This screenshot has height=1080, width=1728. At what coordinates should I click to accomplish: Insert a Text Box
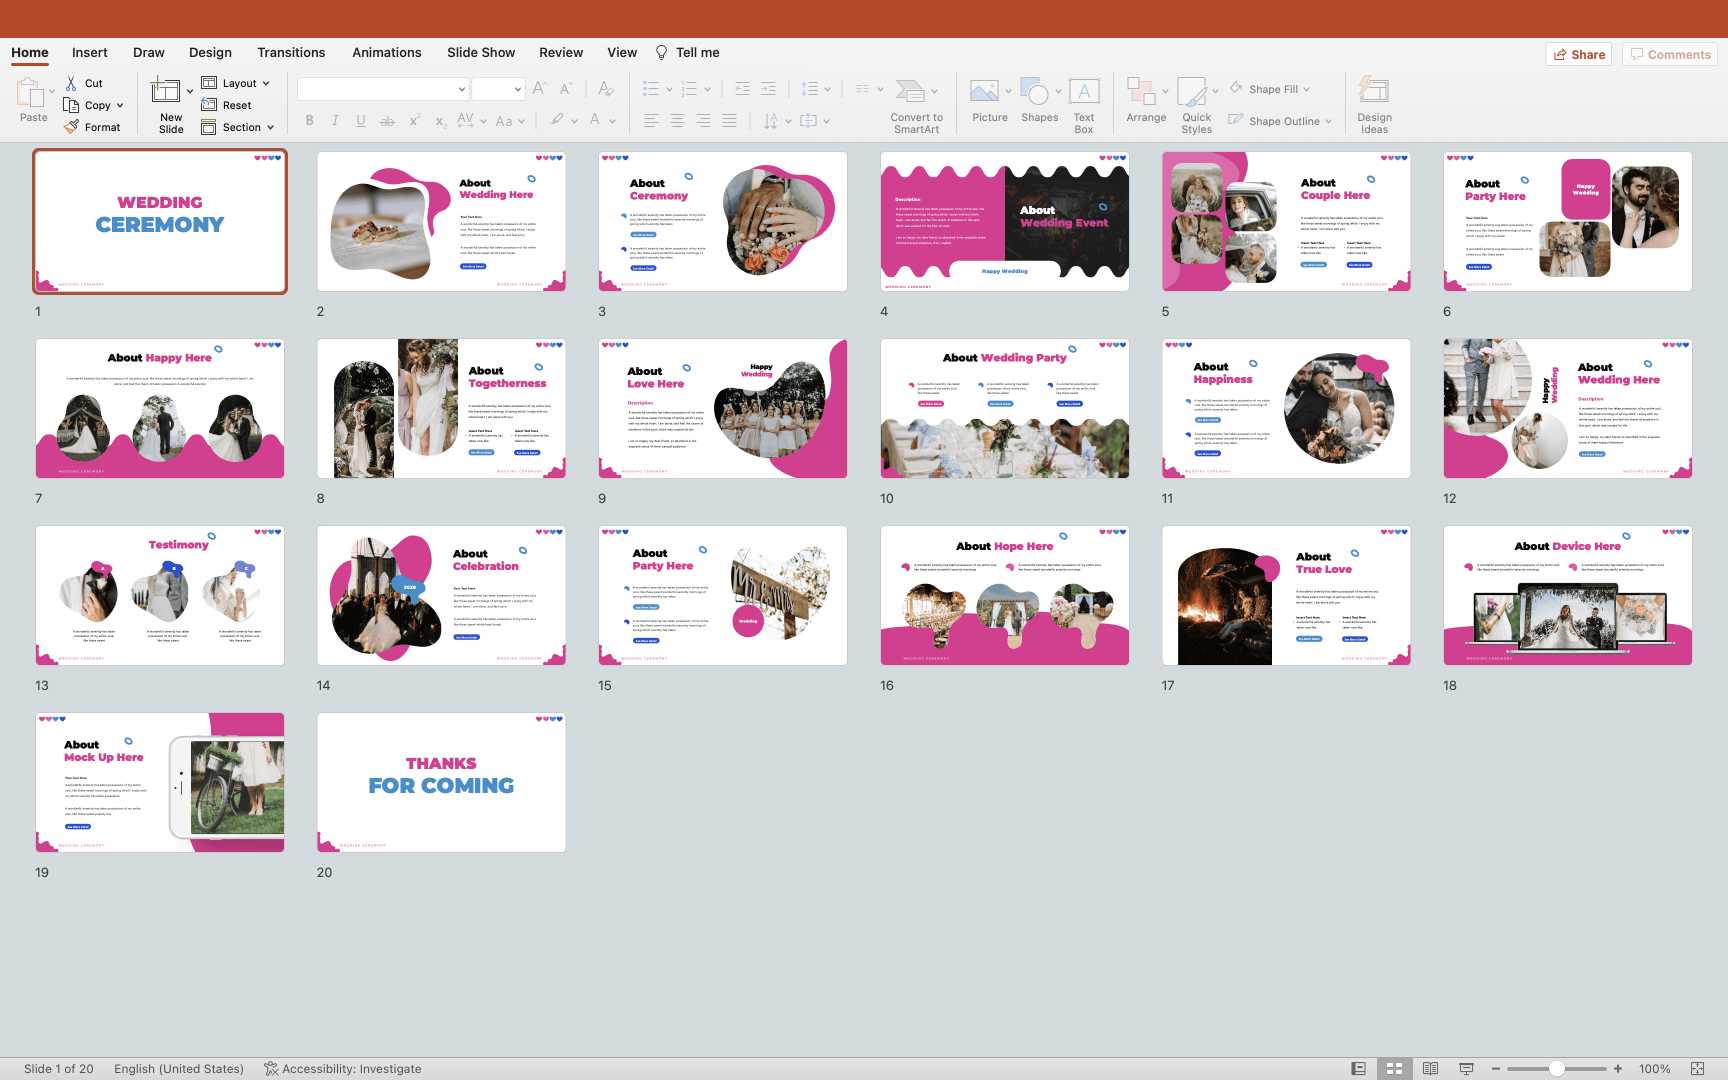[1084, 93]
